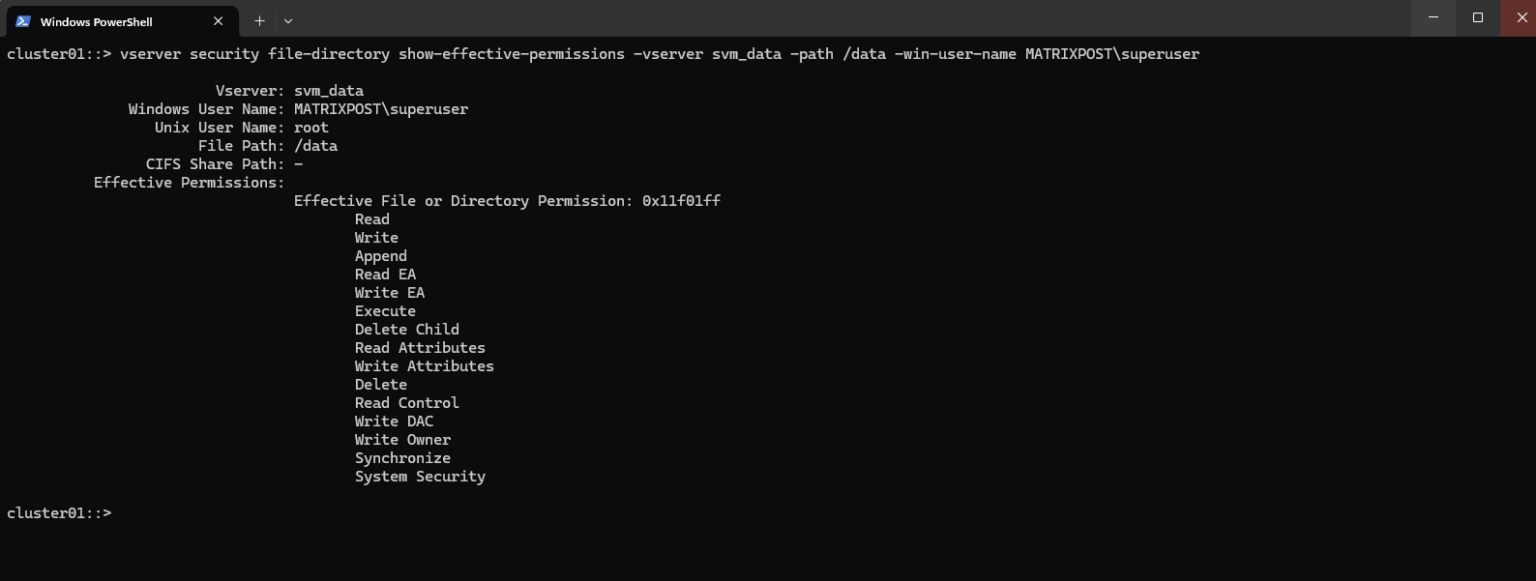Click the empty cluster01 prompt at bottom
This screenshot has width=1536, height=581.
point(59,513)
